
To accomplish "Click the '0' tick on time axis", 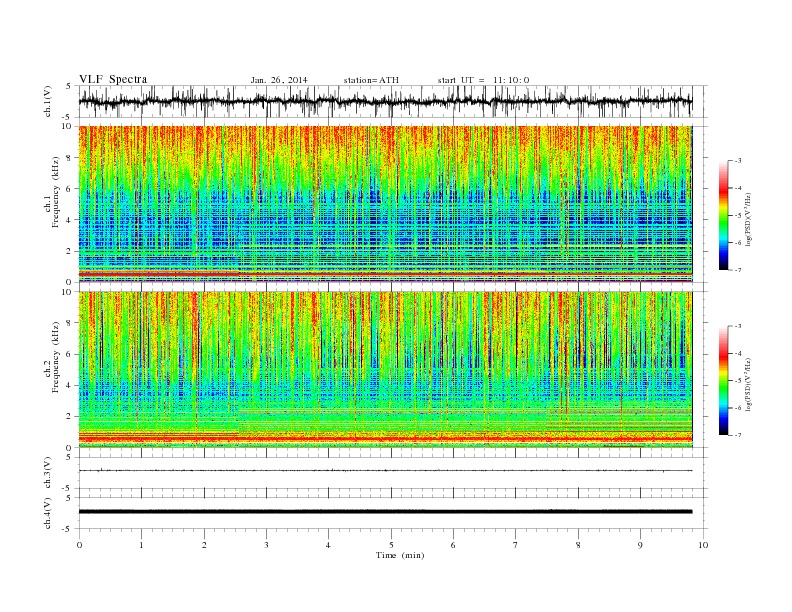I will click(x=79, y=545).
